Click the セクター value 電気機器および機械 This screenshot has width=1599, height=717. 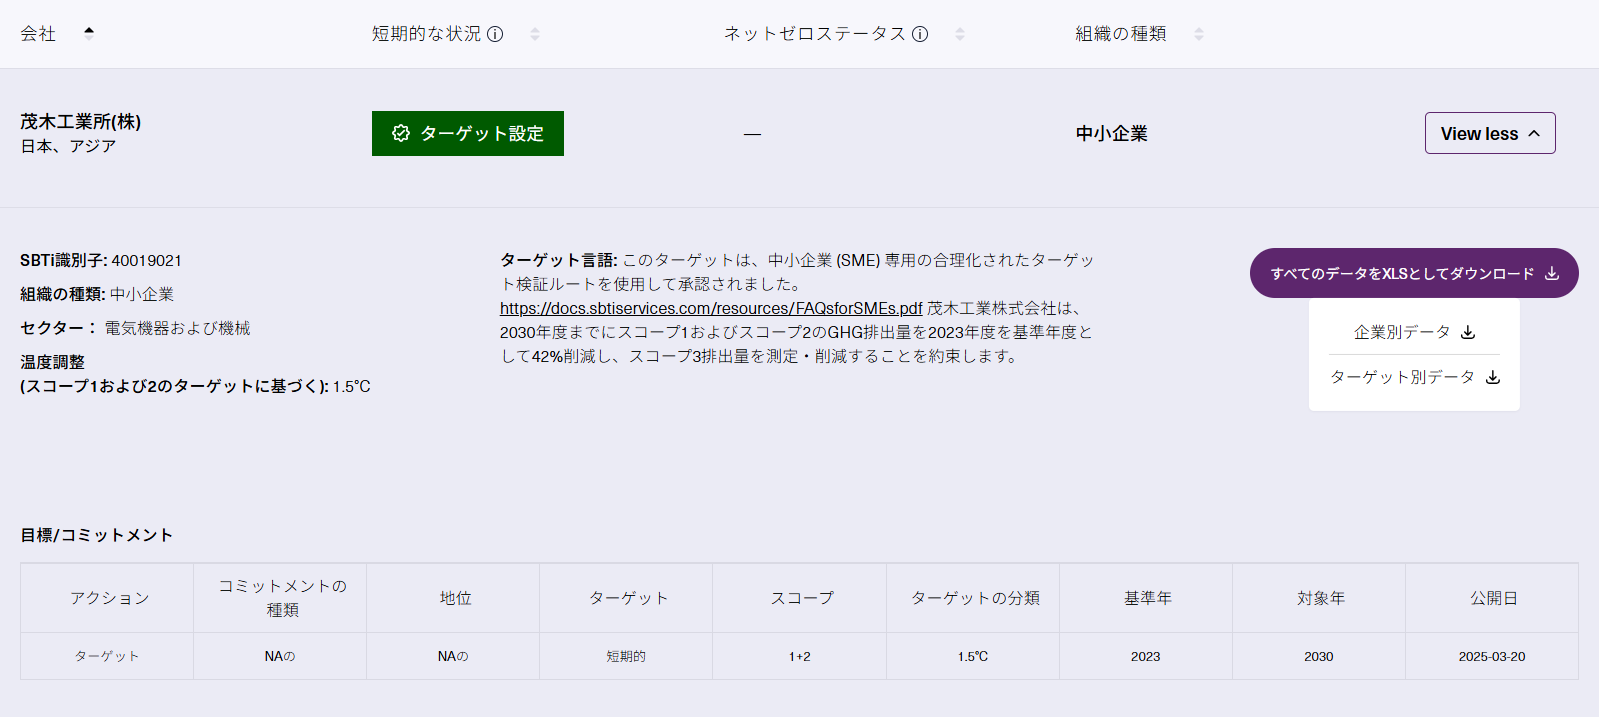[x=178, y=328]
